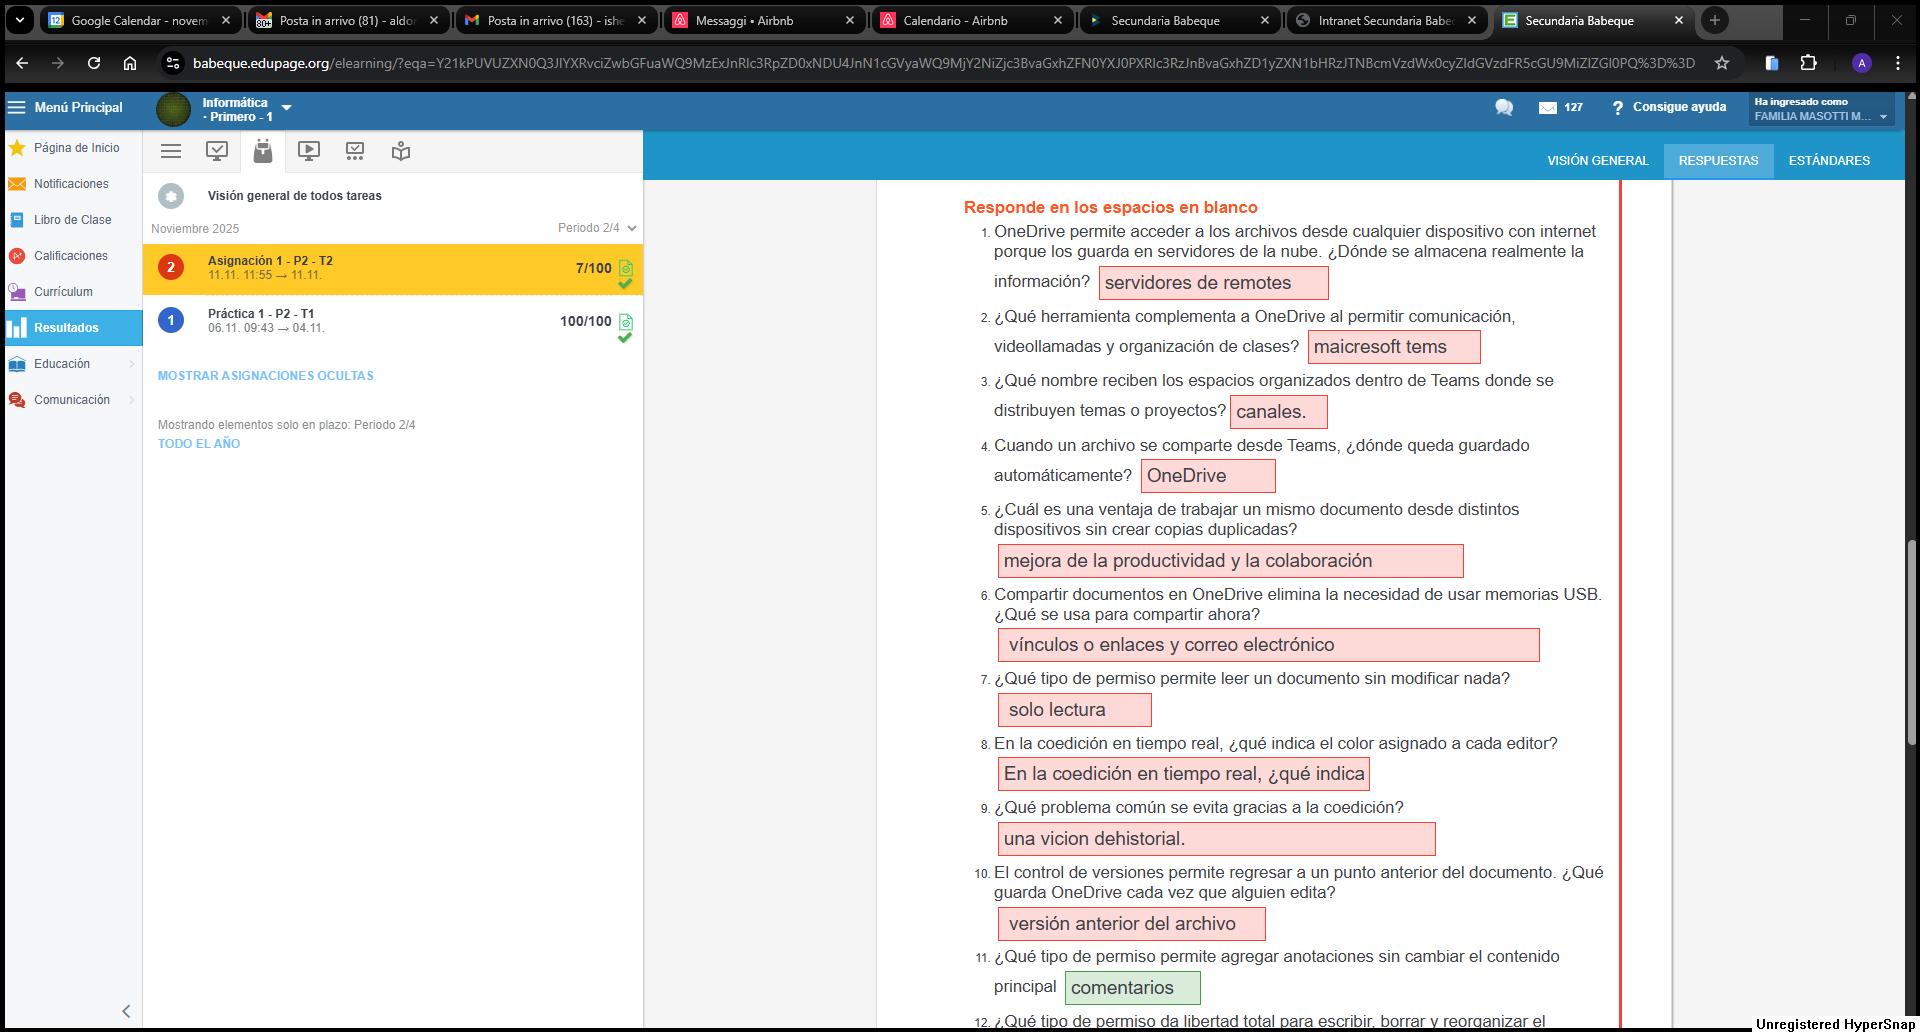This screenshot has width=1920, height=1032.
Task: Click the chat bubbles icon in header
Action: click(1503, 108)
